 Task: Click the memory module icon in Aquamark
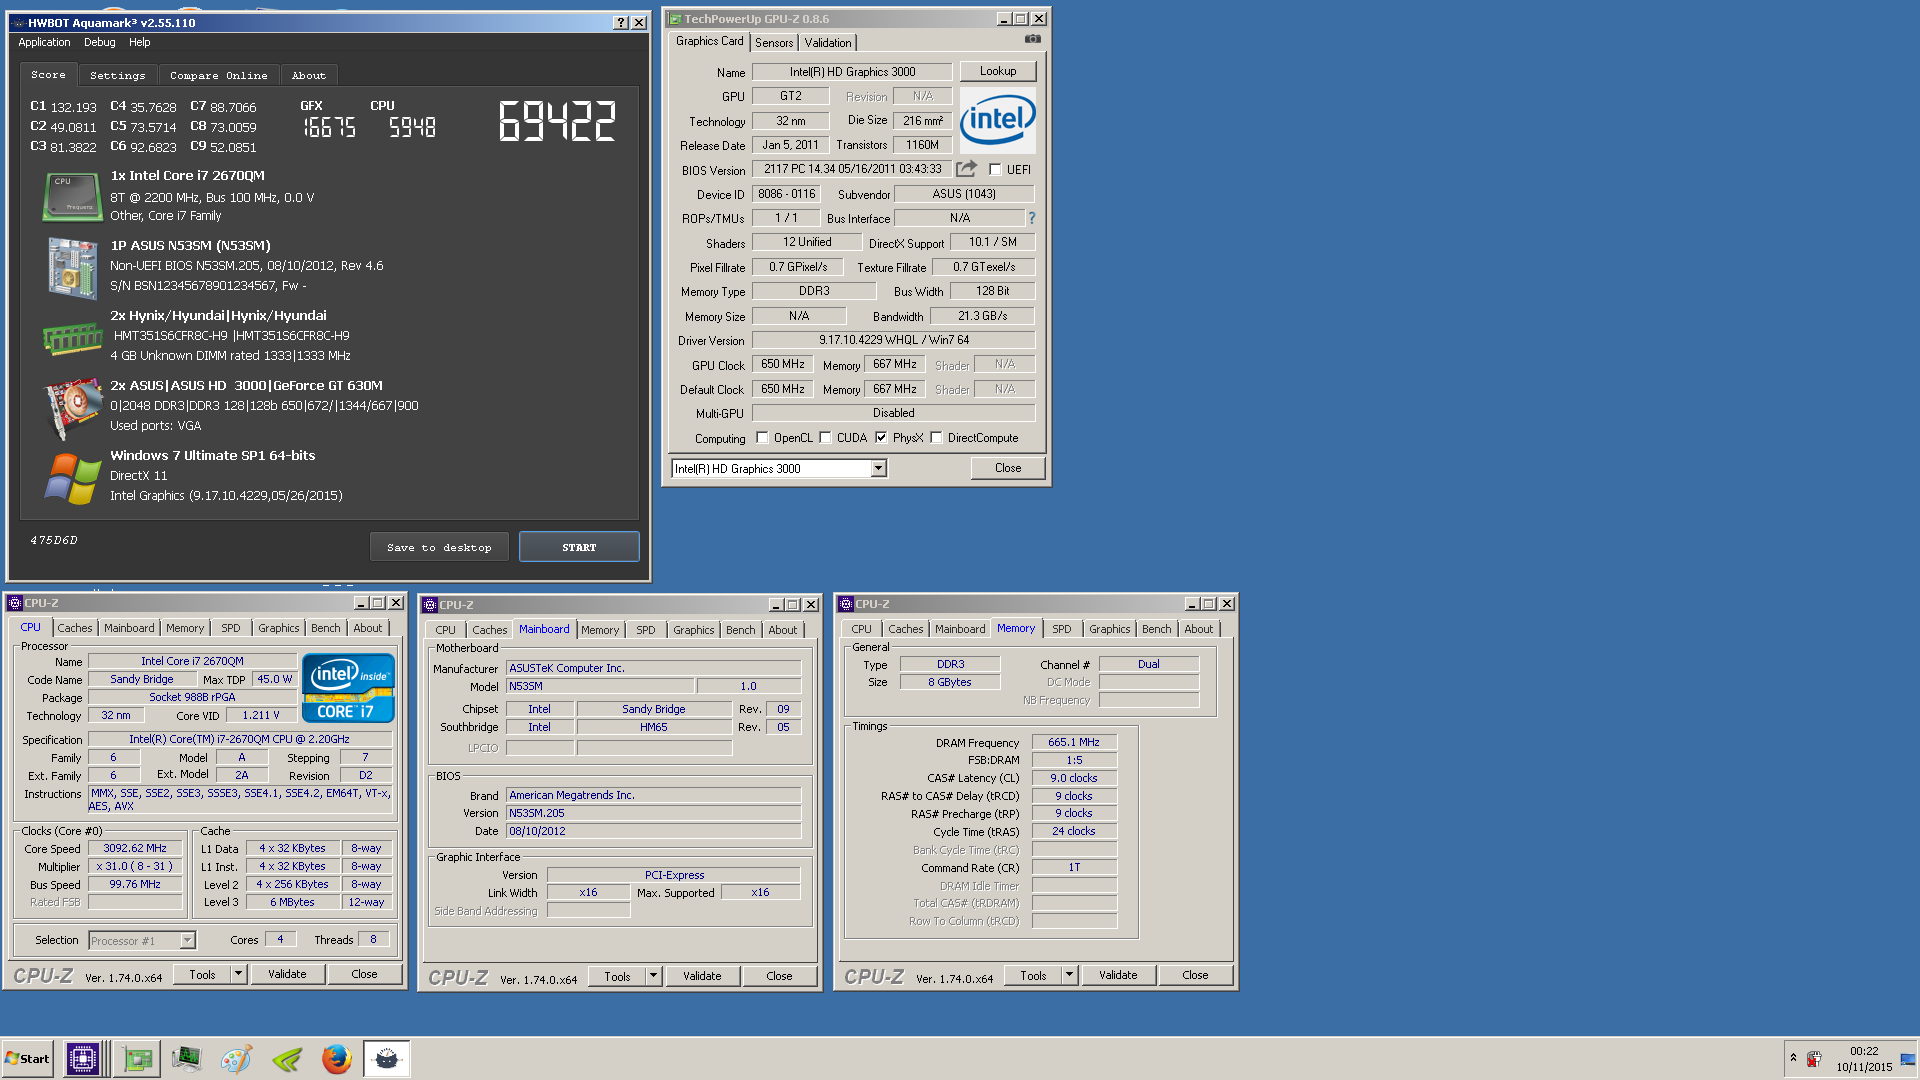coord(73,339)
